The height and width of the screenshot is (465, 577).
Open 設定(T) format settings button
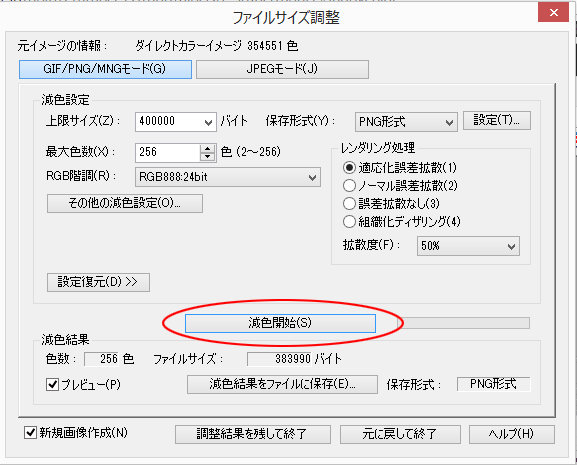click(x=497, y=121)
